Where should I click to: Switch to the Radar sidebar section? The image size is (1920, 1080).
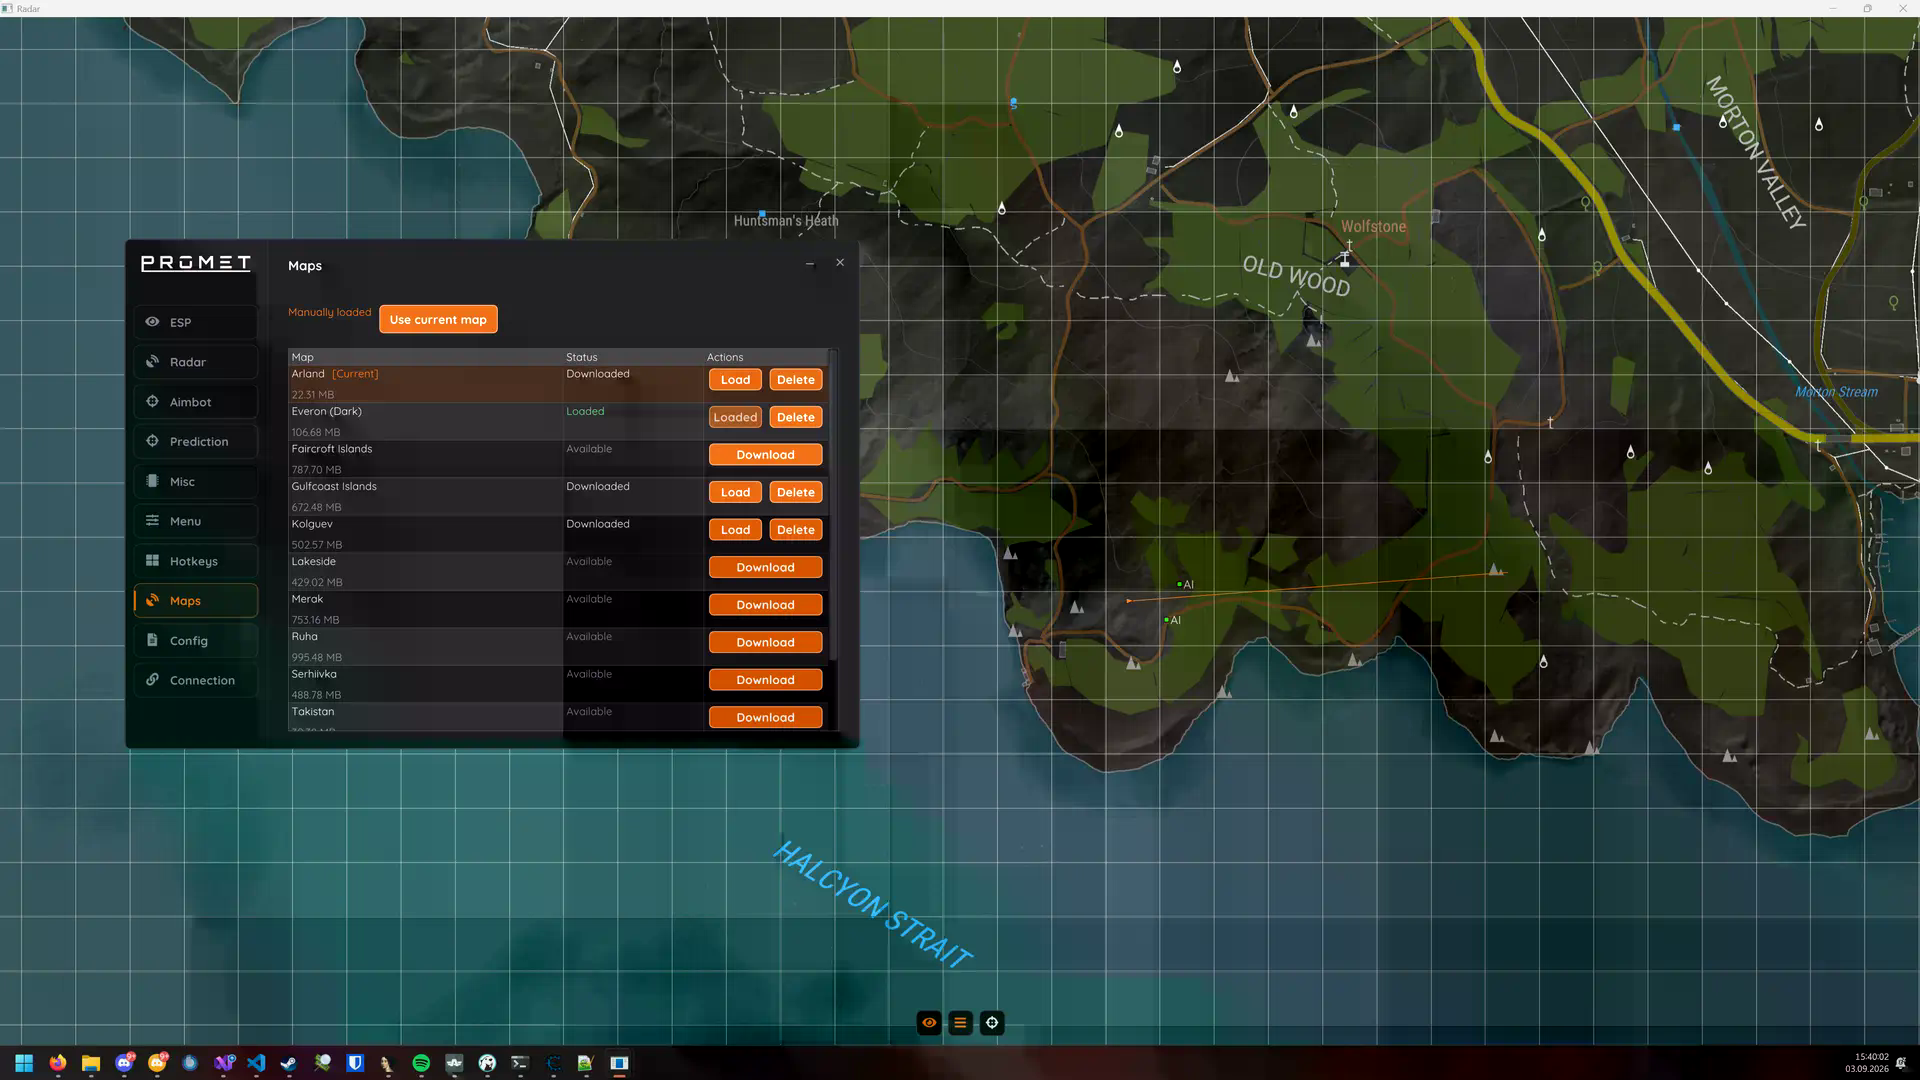tap(196, 362)
